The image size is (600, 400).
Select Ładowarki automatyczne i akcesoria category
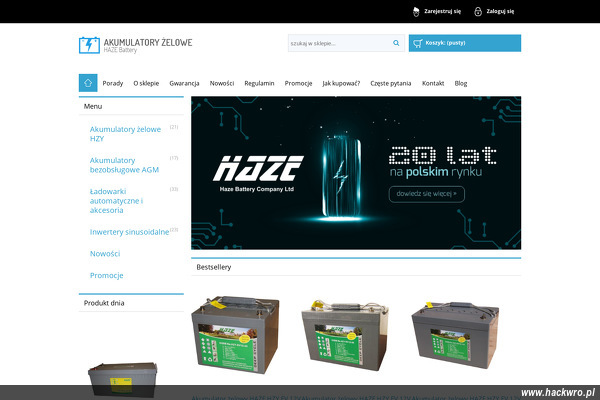(x=116, y=201)
